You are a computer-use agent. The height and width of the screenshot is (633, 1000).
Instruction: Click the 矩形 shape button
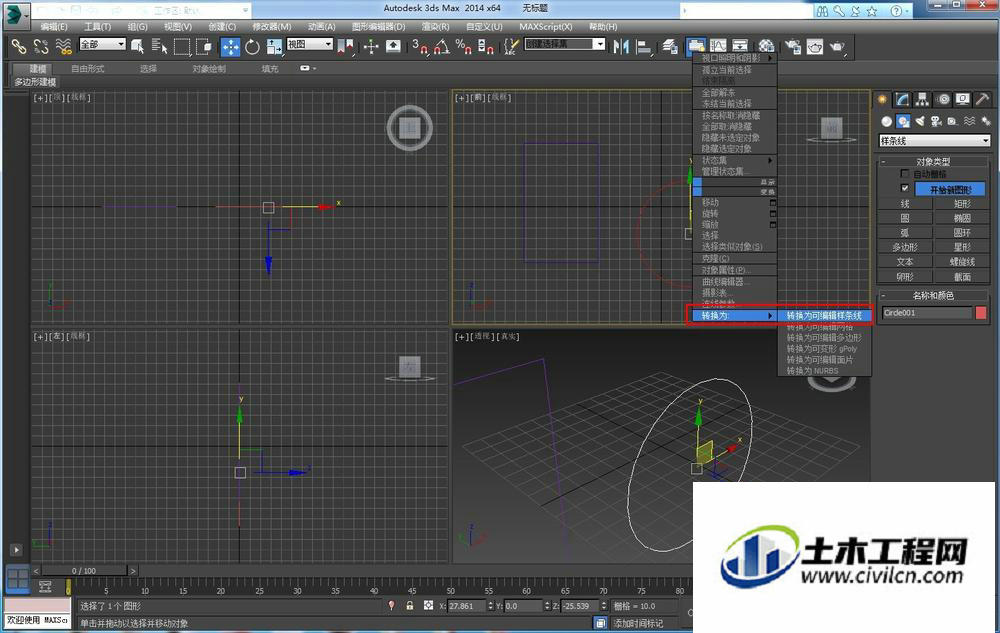[x=962, y=204]
